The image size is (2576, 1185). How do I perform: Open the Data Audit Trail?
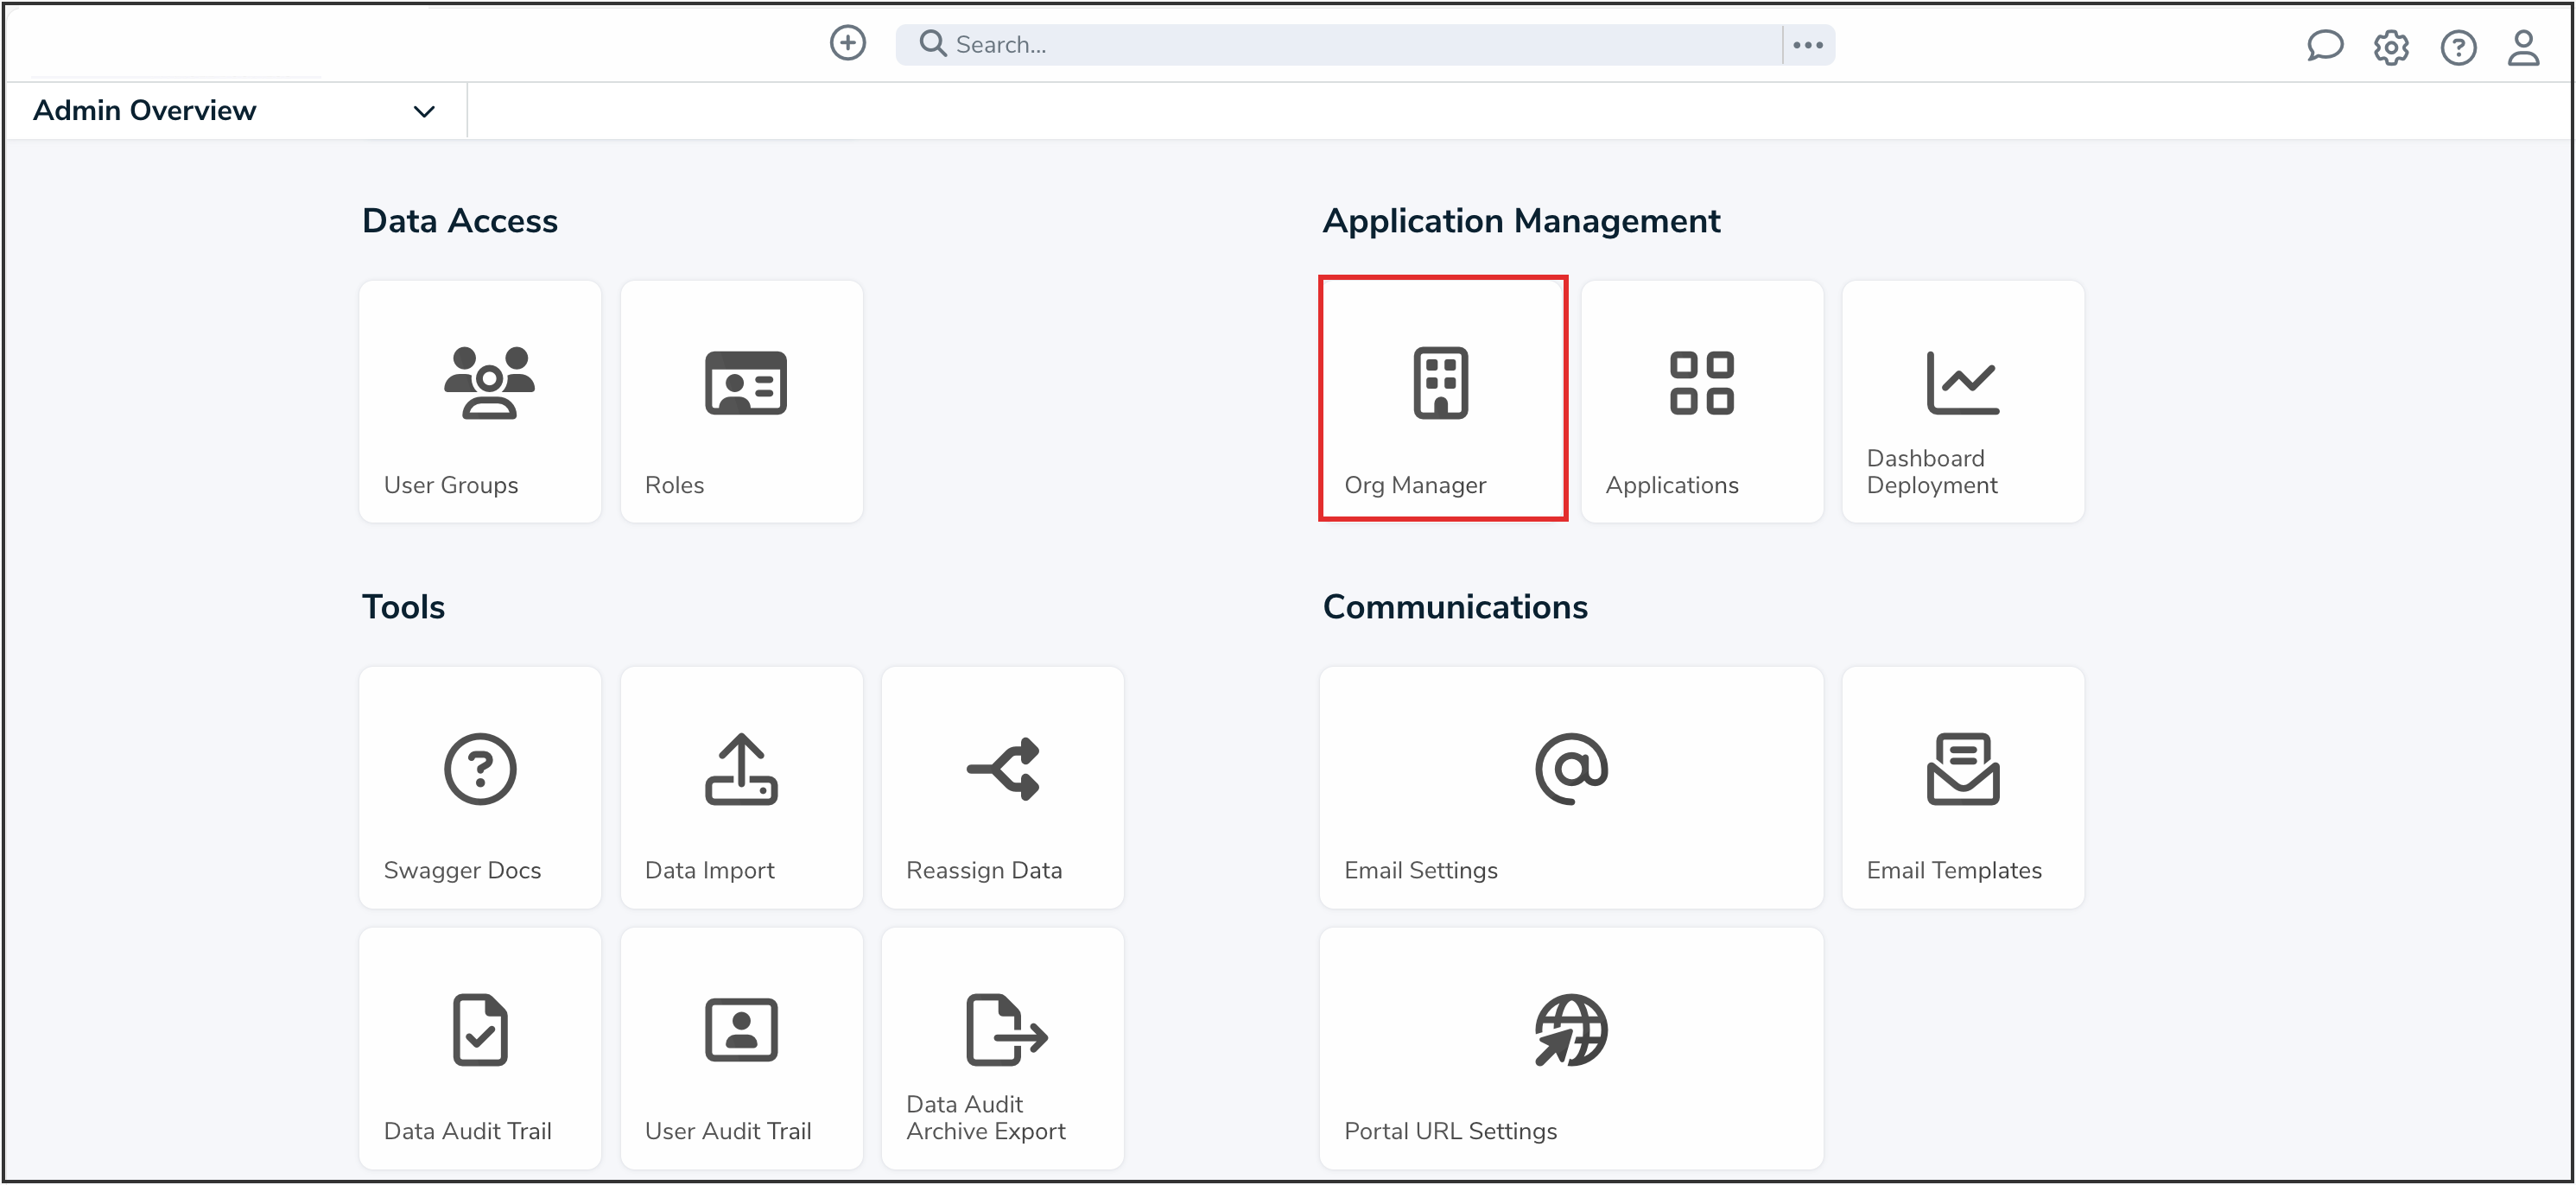[x=480, y=1047]
